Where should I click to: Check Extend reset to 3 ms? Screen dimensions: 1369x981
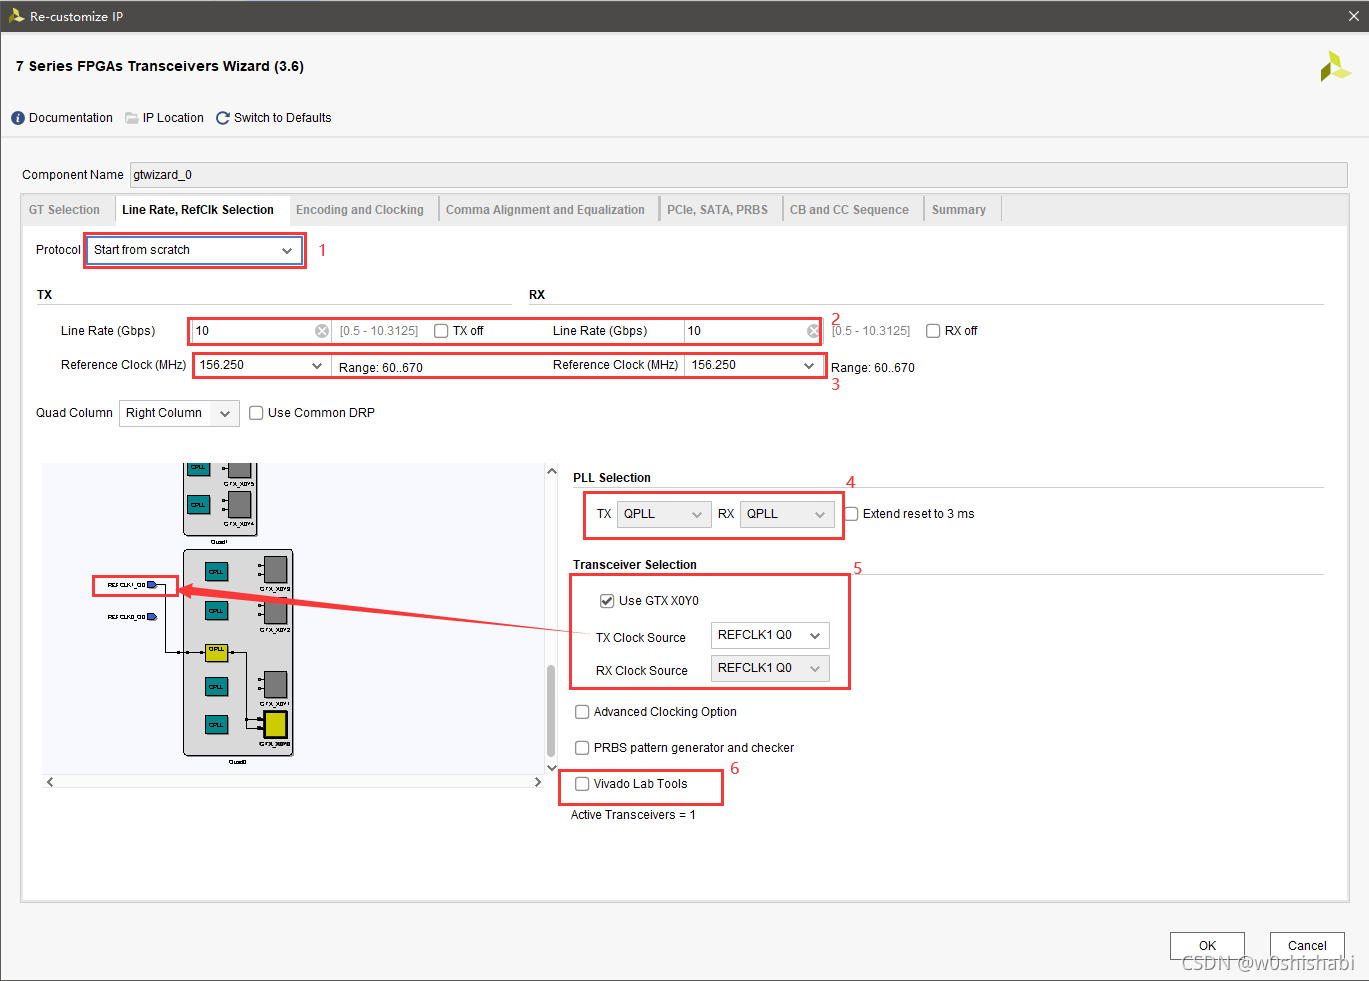(x=851, y=514)
